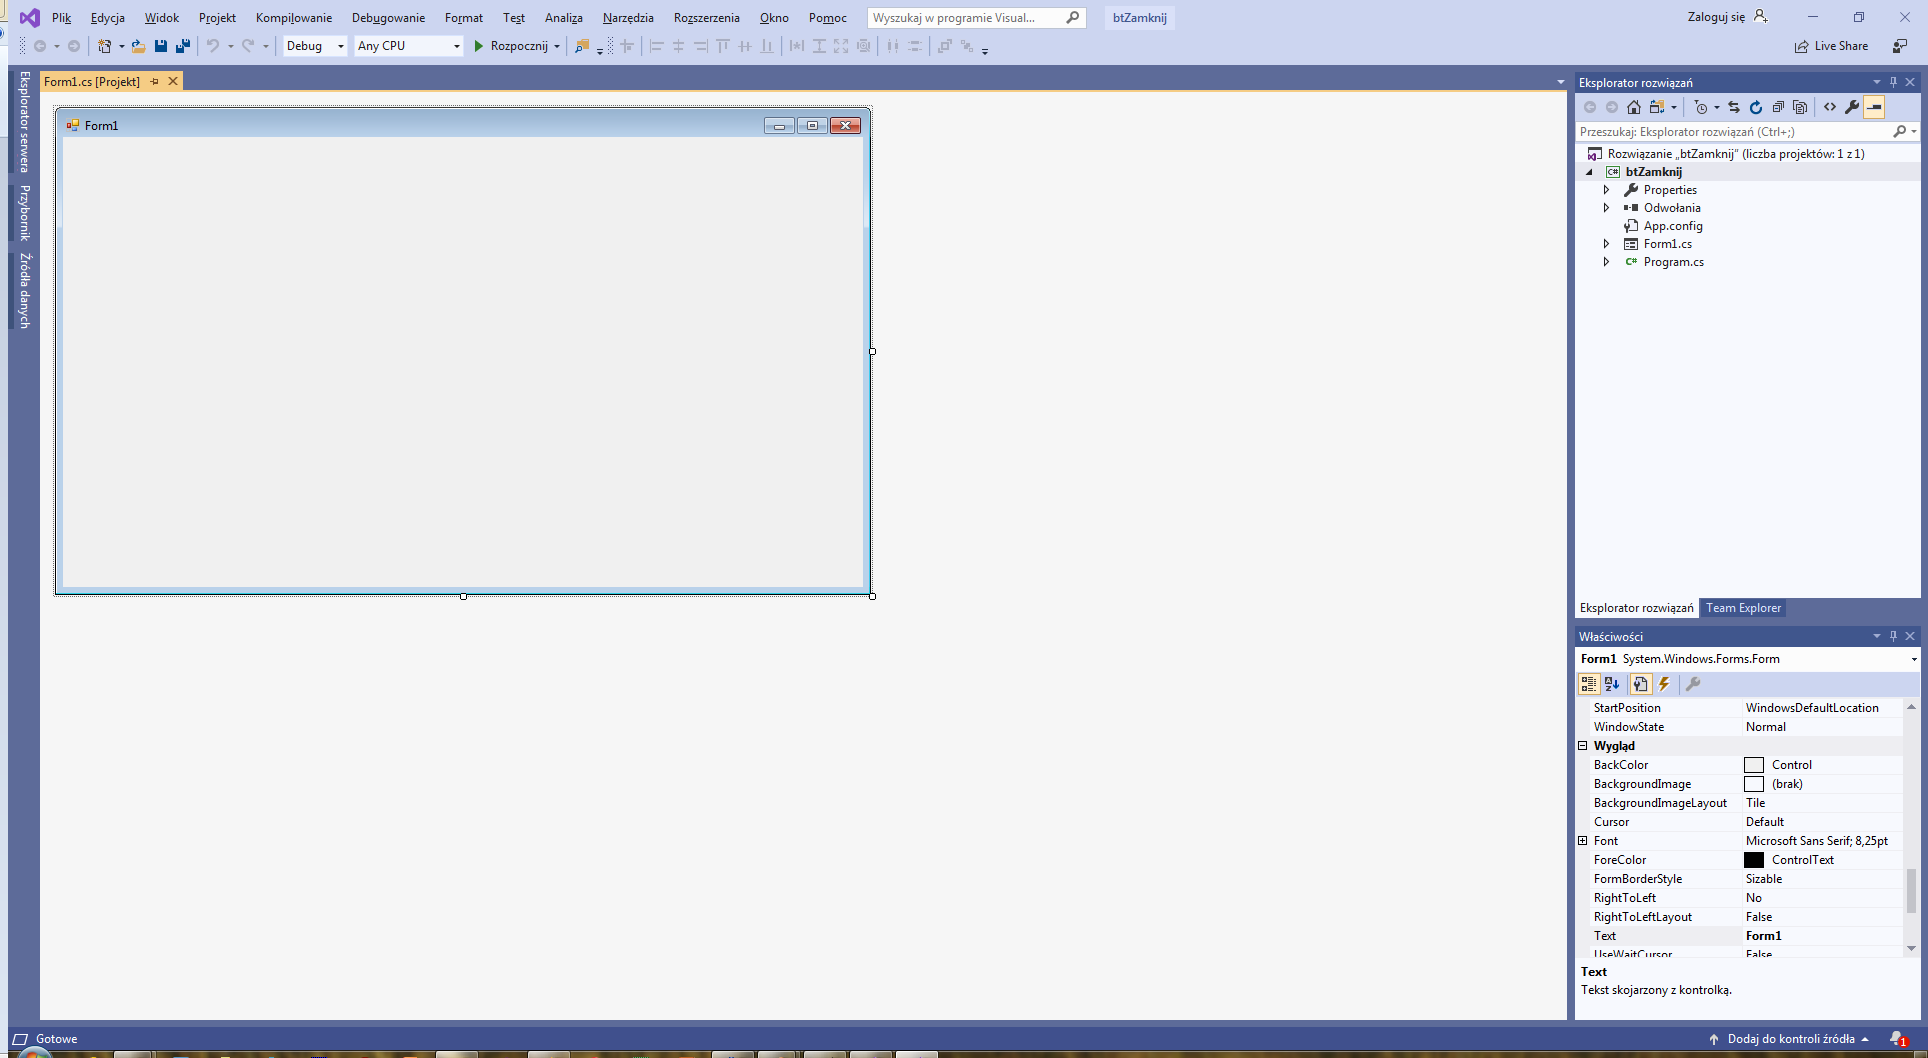Open Eksplorator serwera side tab
Viewport: 1928px width, 1058px height.
pos(25,122)
